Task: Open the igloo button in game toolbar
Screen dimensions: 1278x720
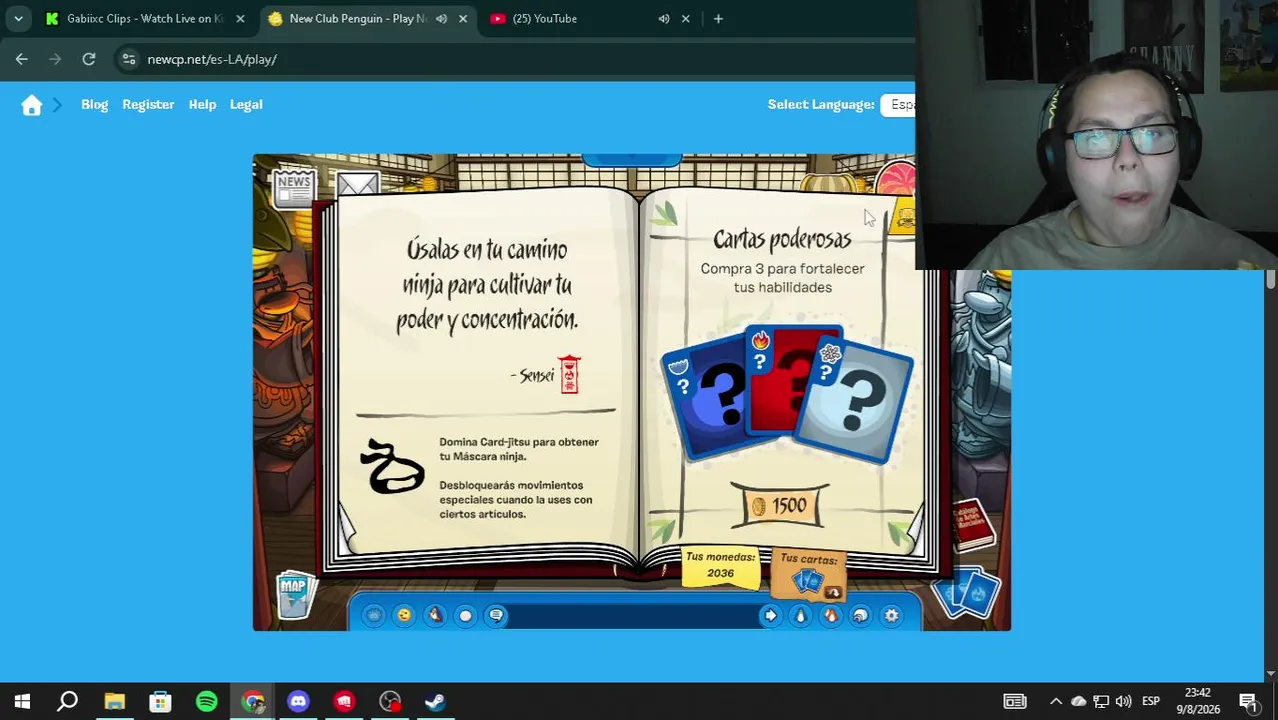Action: point(860,616)
